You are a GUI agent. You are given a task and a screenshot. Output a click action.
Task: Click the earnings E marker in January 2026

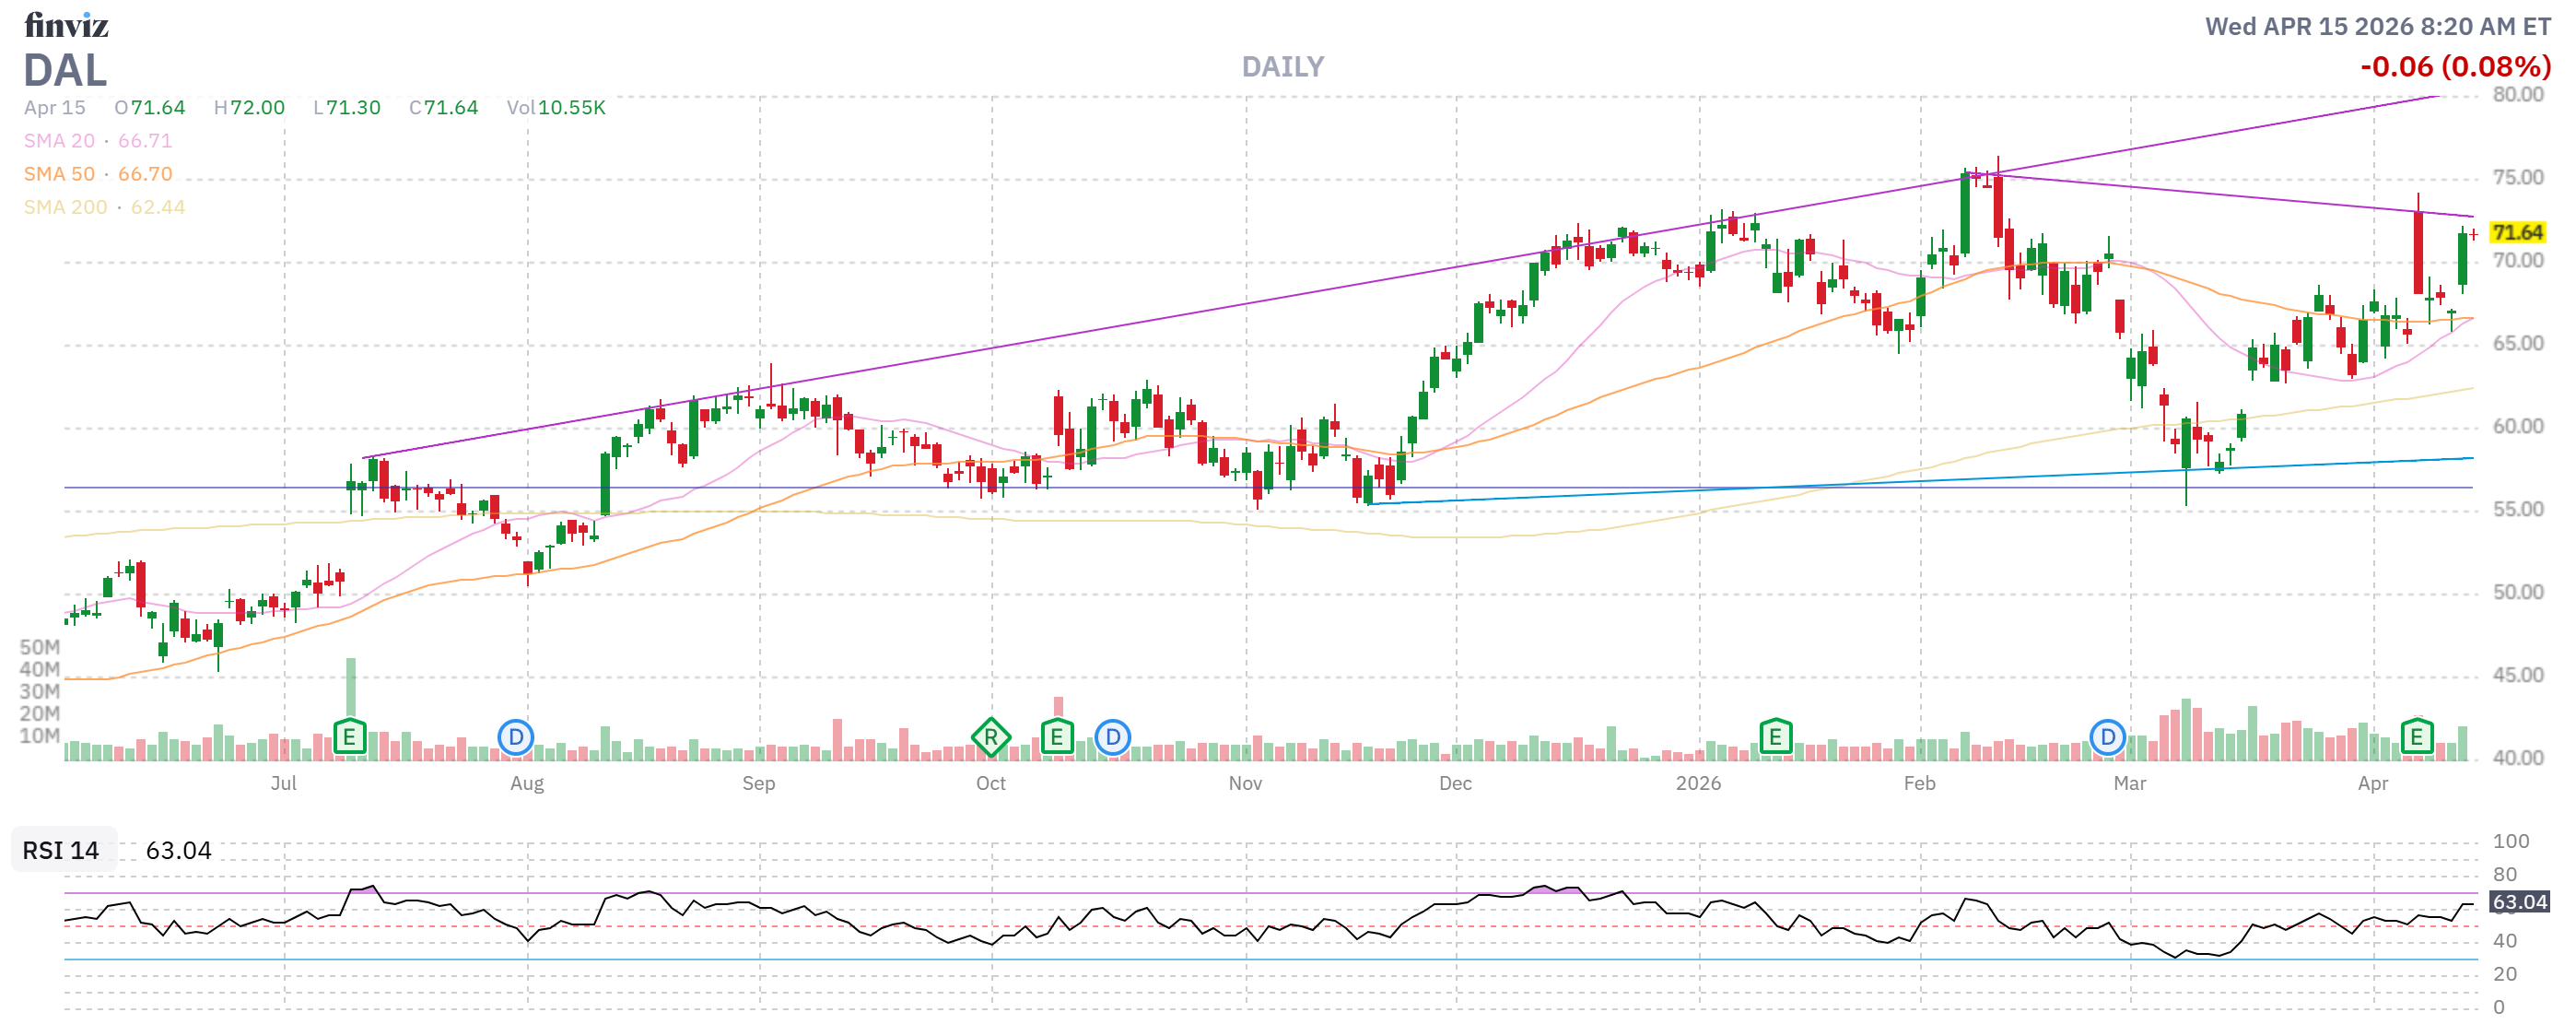click(1774, 738)
